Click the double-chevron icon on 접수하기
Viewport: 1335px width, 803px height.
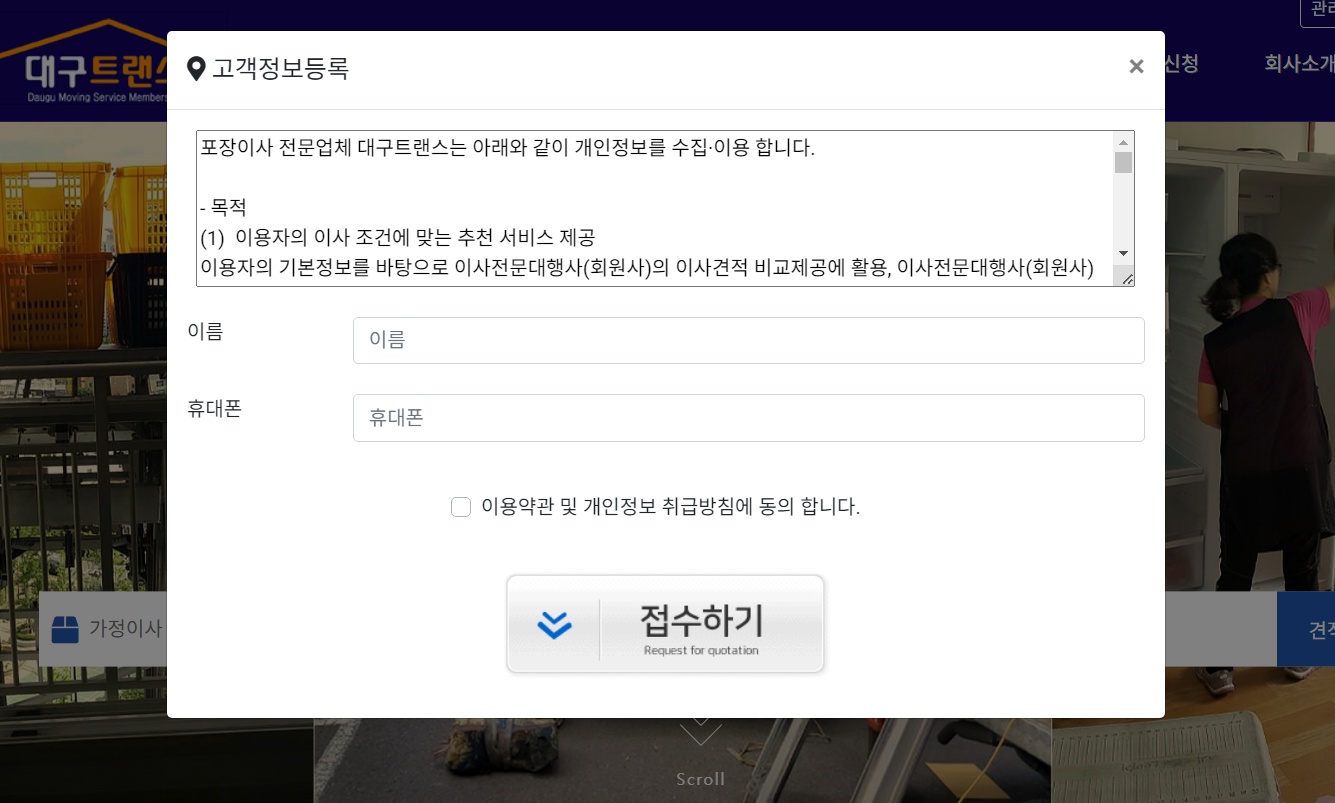click(554, 625)
